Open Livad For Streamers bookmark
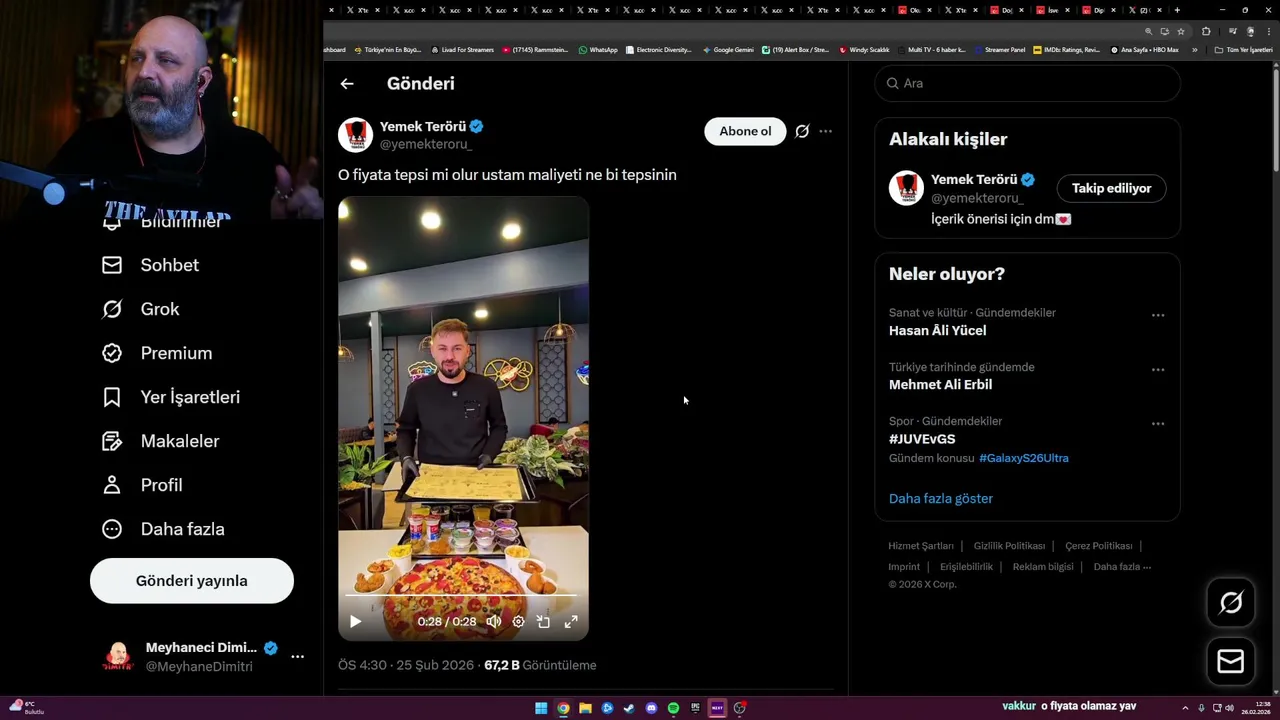Image resolution: width=1280 pixels, height=720 pixels. coord(462,50)
